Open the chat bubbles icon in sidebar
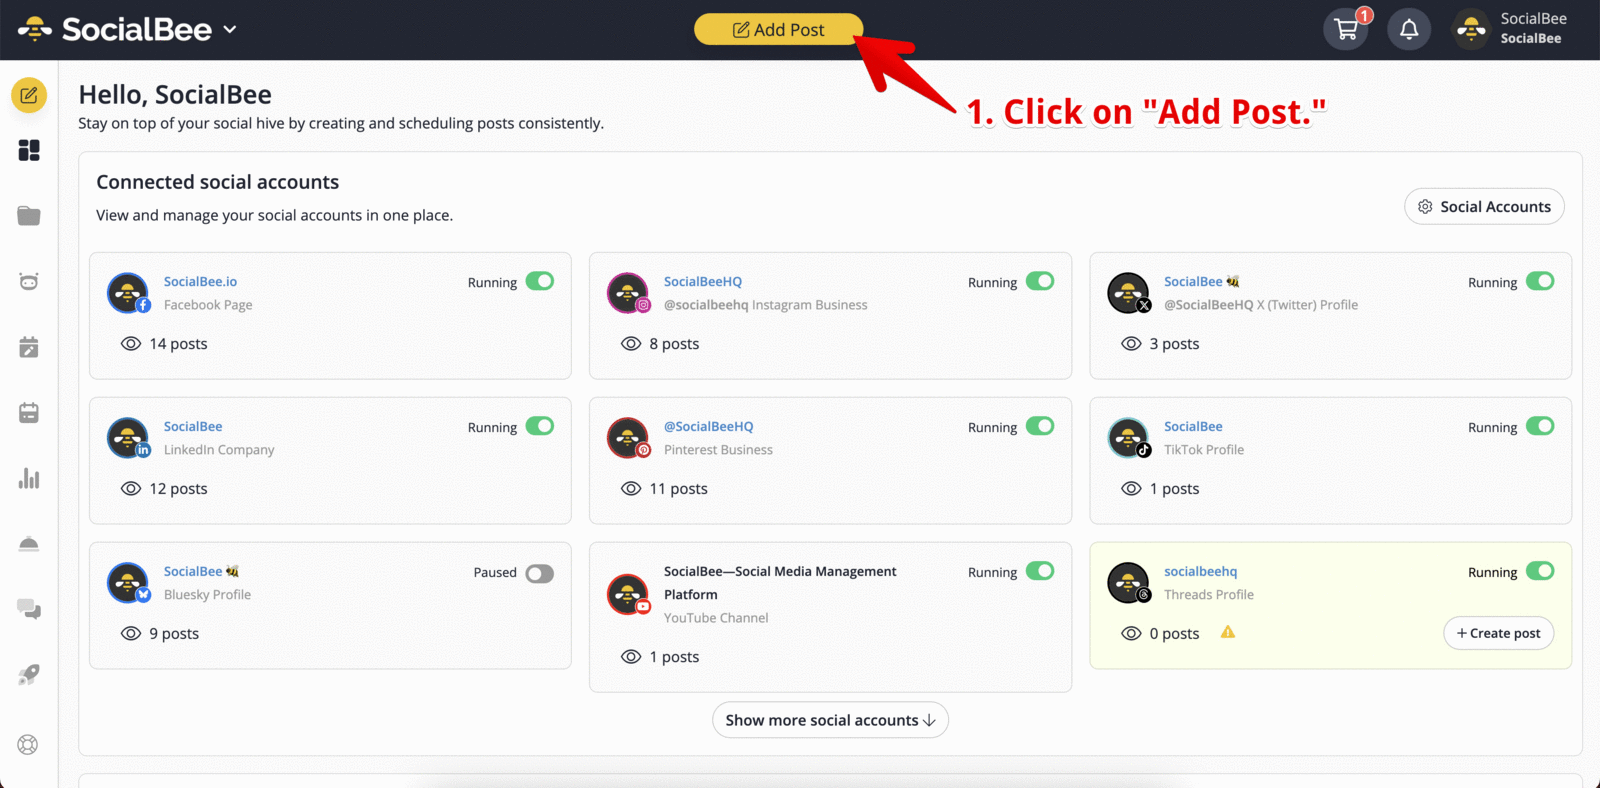The image size is (1600, 788). (x=29, y=609)
